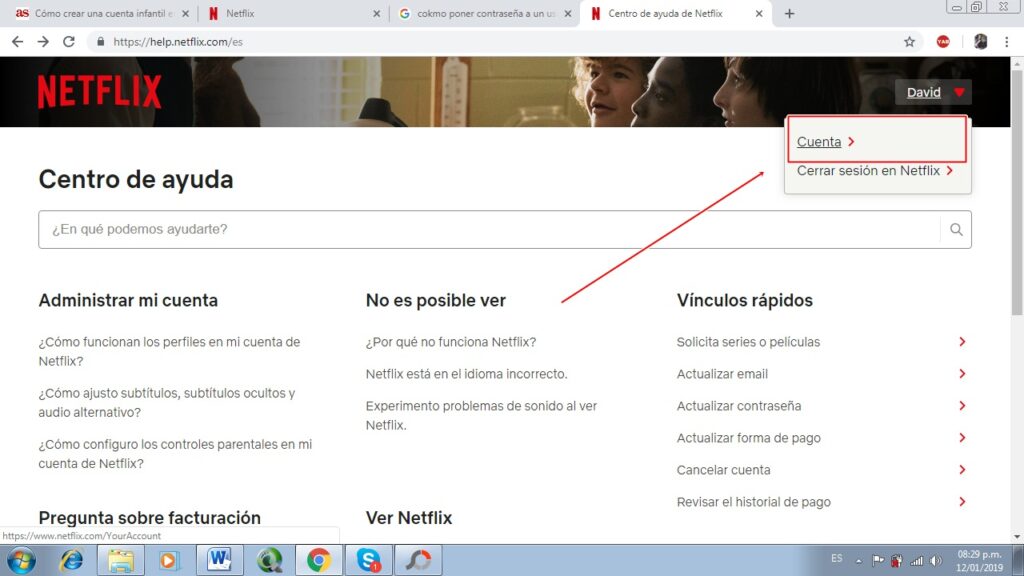Reload the Netflix help page

[69, 42]
